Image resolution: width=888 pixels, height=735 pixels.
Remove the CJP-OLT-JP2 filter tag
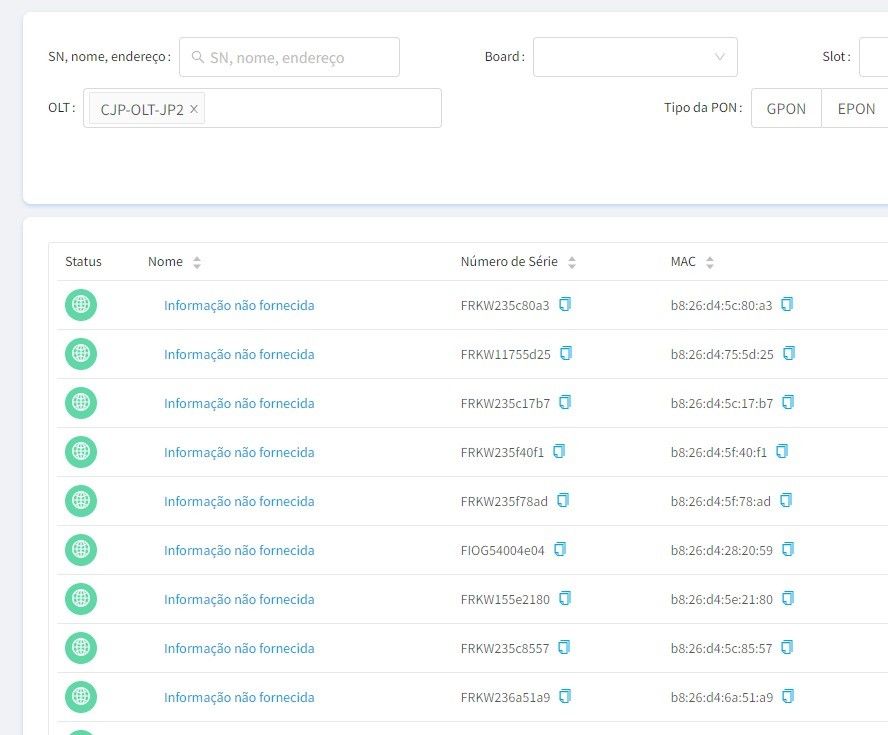coord(194,109)
